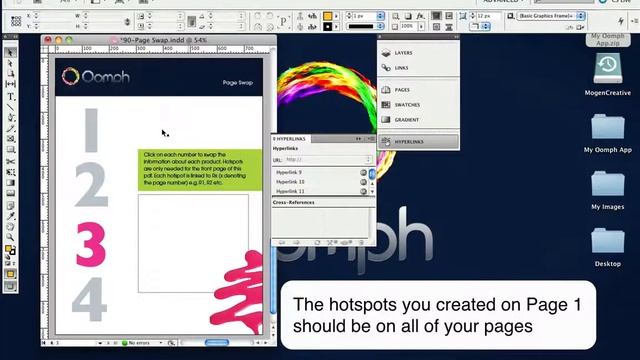Image resolution: width=640 pixels, height=360 pixels.
Task: Select the Zoom tool
Action: pyautogui.click(x=10, y=237)
